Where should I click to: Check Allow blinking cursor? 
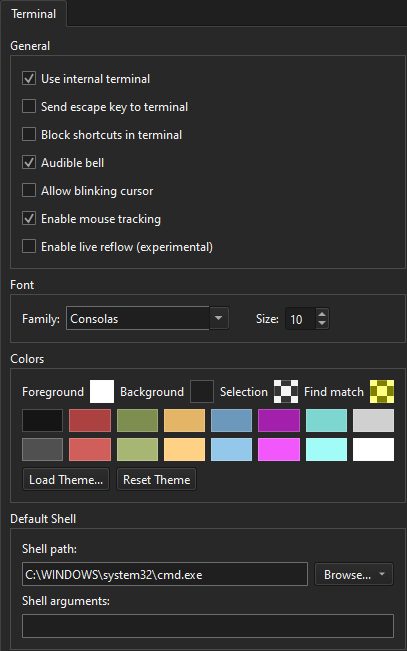pos(29,191)
